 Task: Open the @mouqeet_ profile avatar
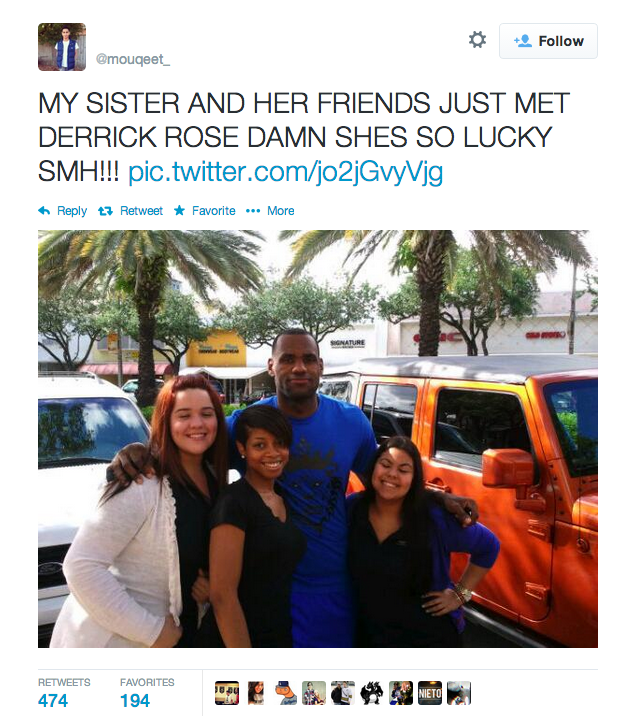point(62,47)
